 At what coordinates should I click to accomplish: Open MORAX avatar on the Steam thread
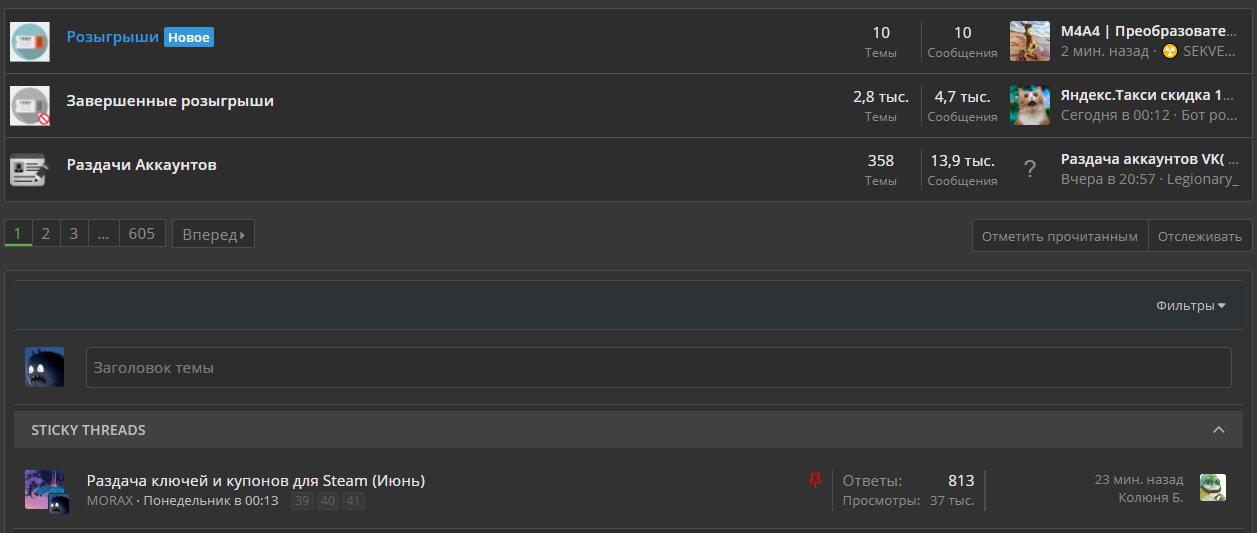44,490
